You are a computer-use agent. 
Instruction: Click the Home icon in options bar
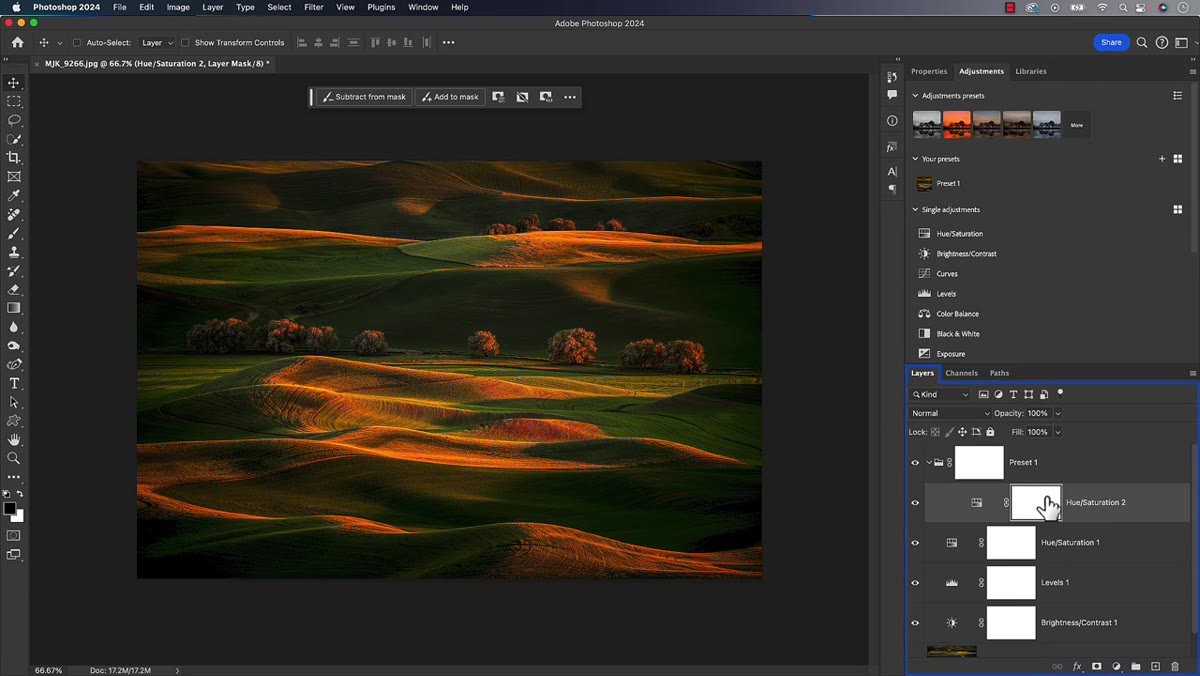point(17,43)
